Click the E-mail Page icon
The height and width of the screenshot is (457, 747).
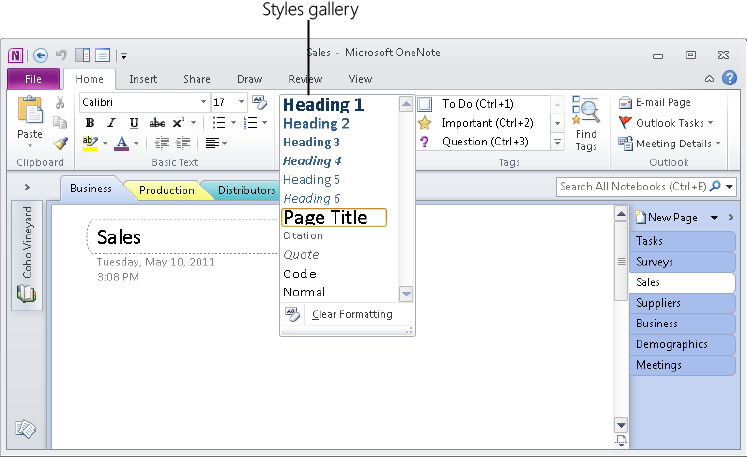(625, 102)
